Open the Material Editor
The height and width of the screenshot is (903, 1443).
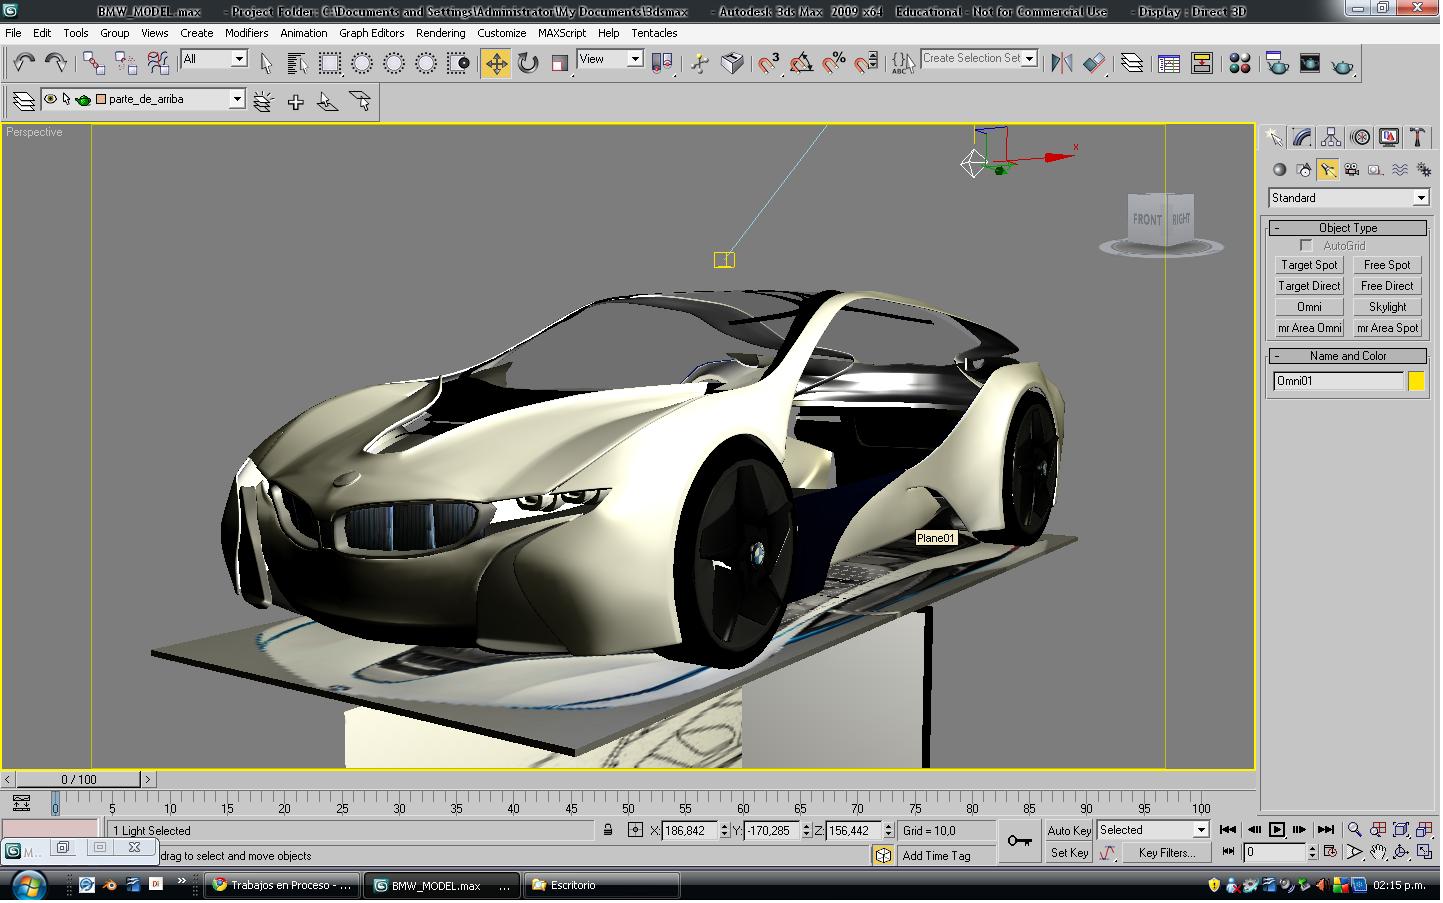(1240, 64)
